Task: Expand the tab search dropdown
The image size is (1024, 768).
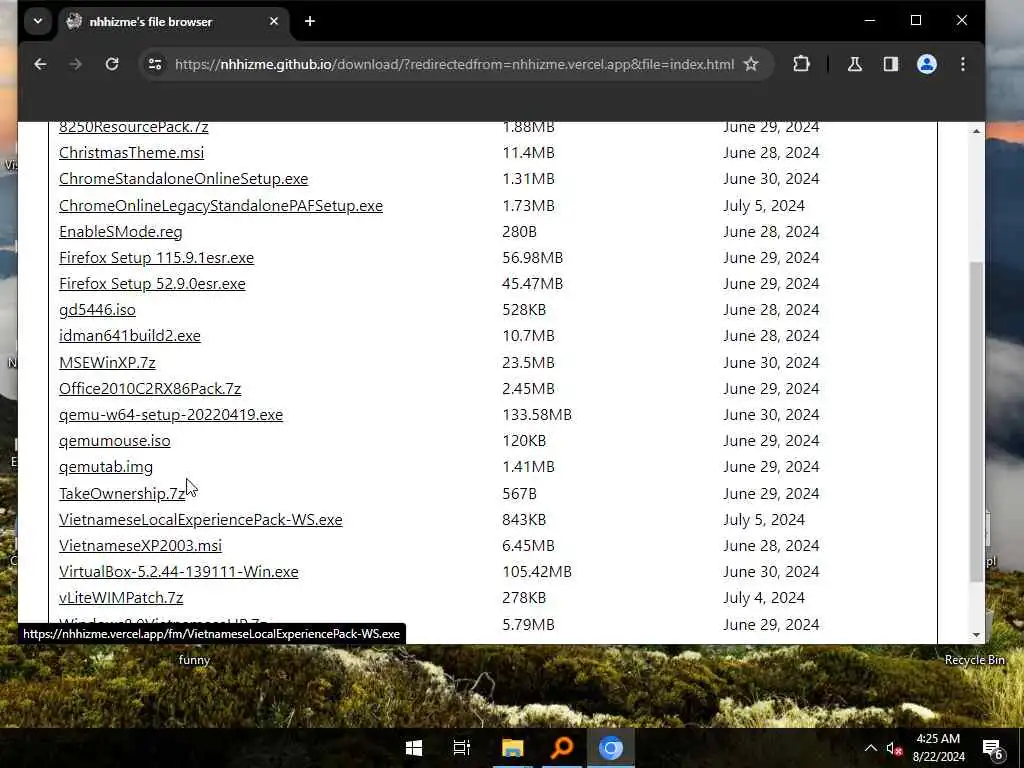Action: click(x=38, y=22)
